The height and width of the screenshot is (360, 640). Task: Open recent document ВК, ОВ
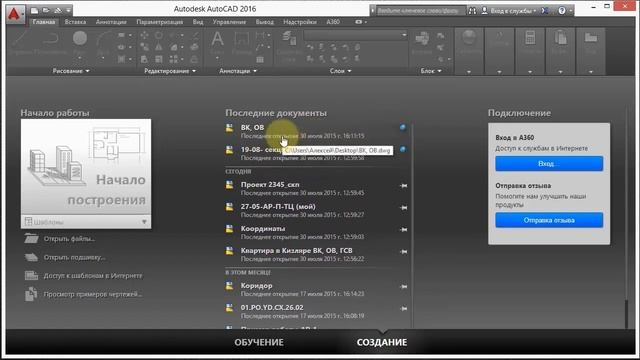click(252, 127)
